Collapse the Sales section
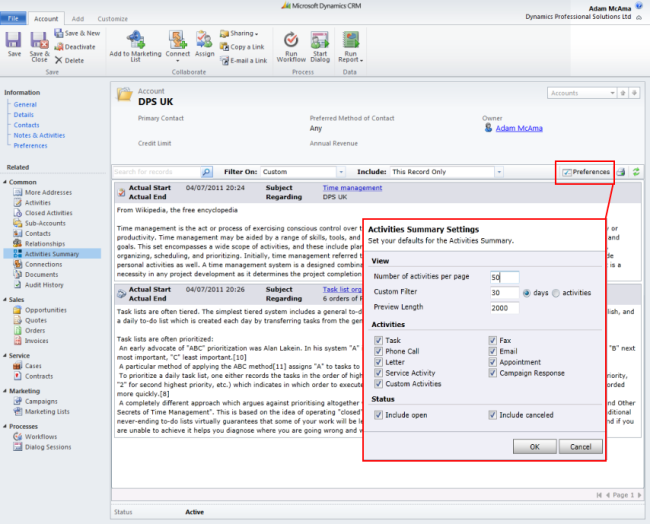Image resolution: width=650 pixels, height=524 pixels. (x=5, y=300)
